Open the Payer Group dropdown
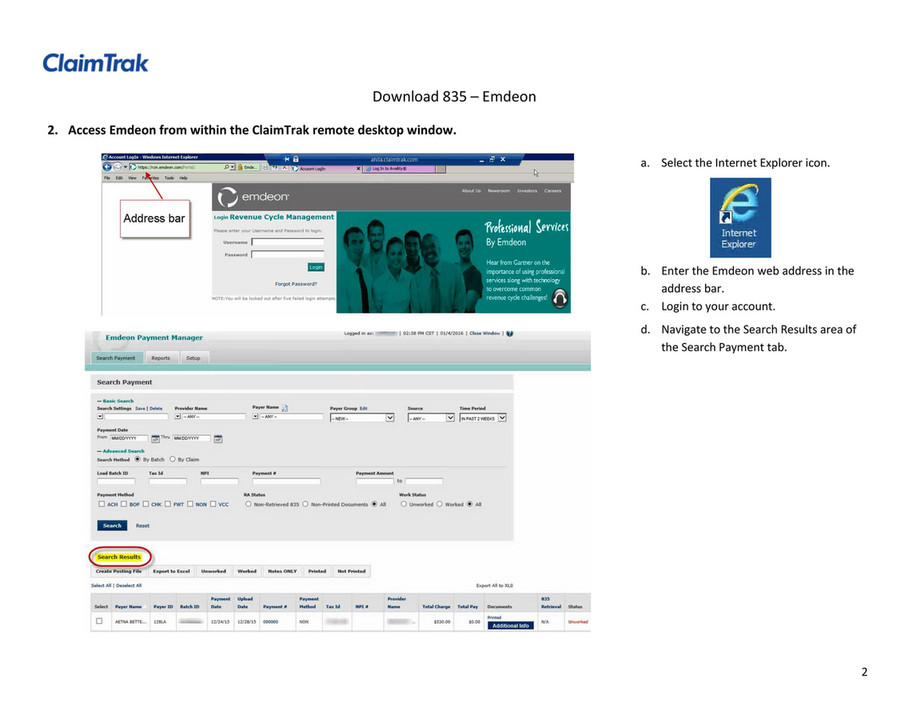 click(362, 418)
